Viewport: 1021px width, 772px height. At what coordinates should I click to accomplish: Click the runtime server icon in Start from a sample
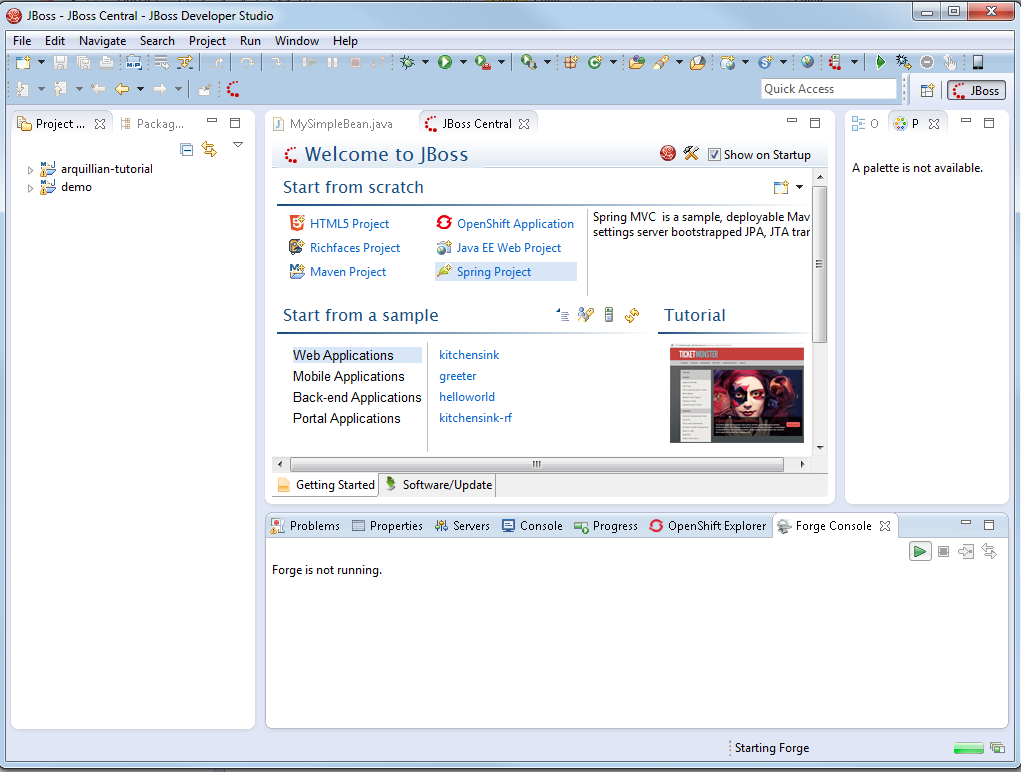pos(609,315)
